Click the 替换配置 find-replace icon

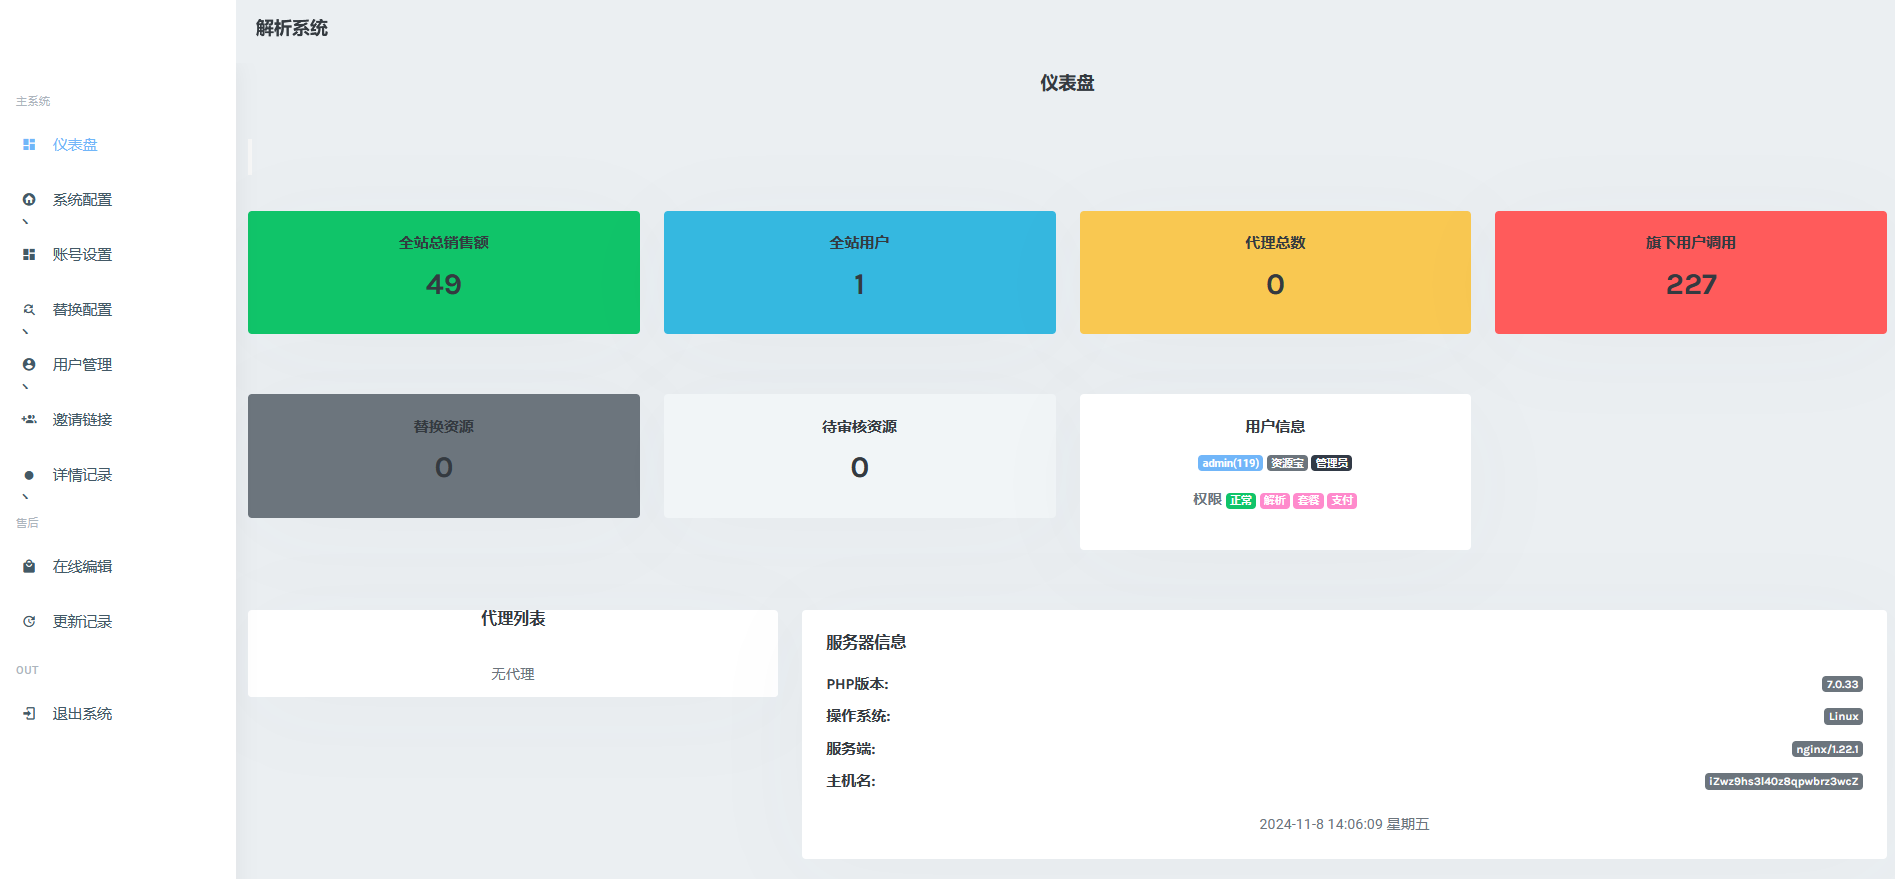(29, 310)
